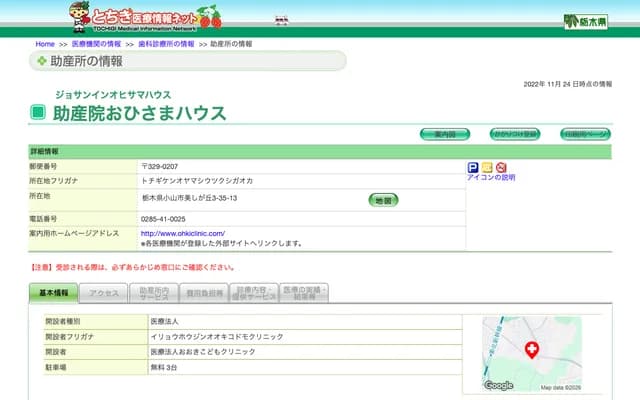
Task: Click the 電話番号 row label
Action: [x=43, y=219]
